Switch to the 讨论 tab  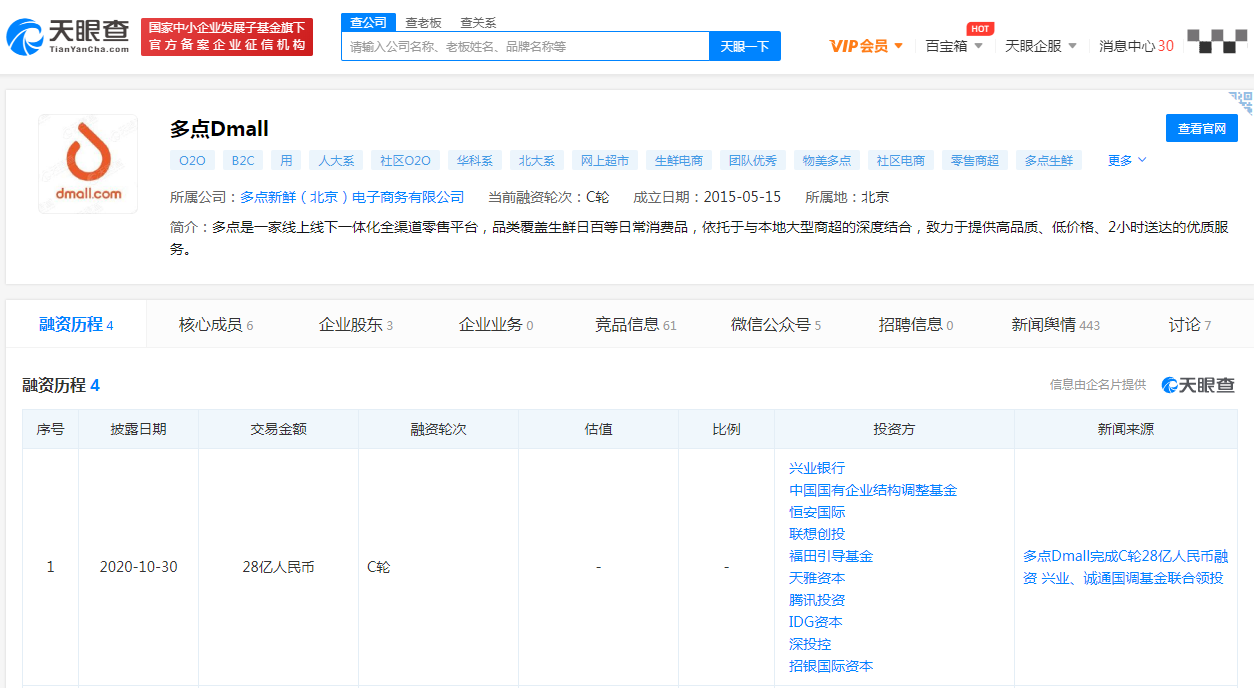1190,324
